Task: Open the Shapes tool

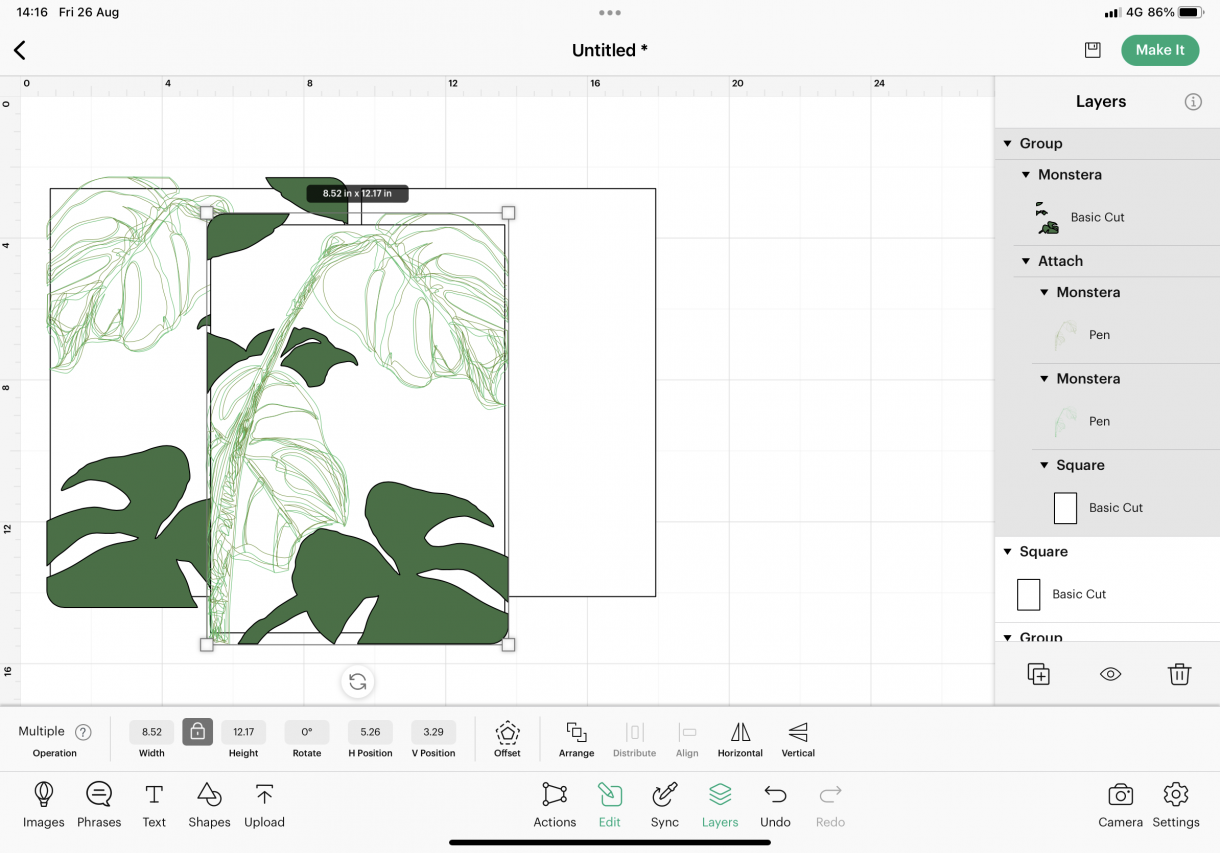Action: (209, 805)
